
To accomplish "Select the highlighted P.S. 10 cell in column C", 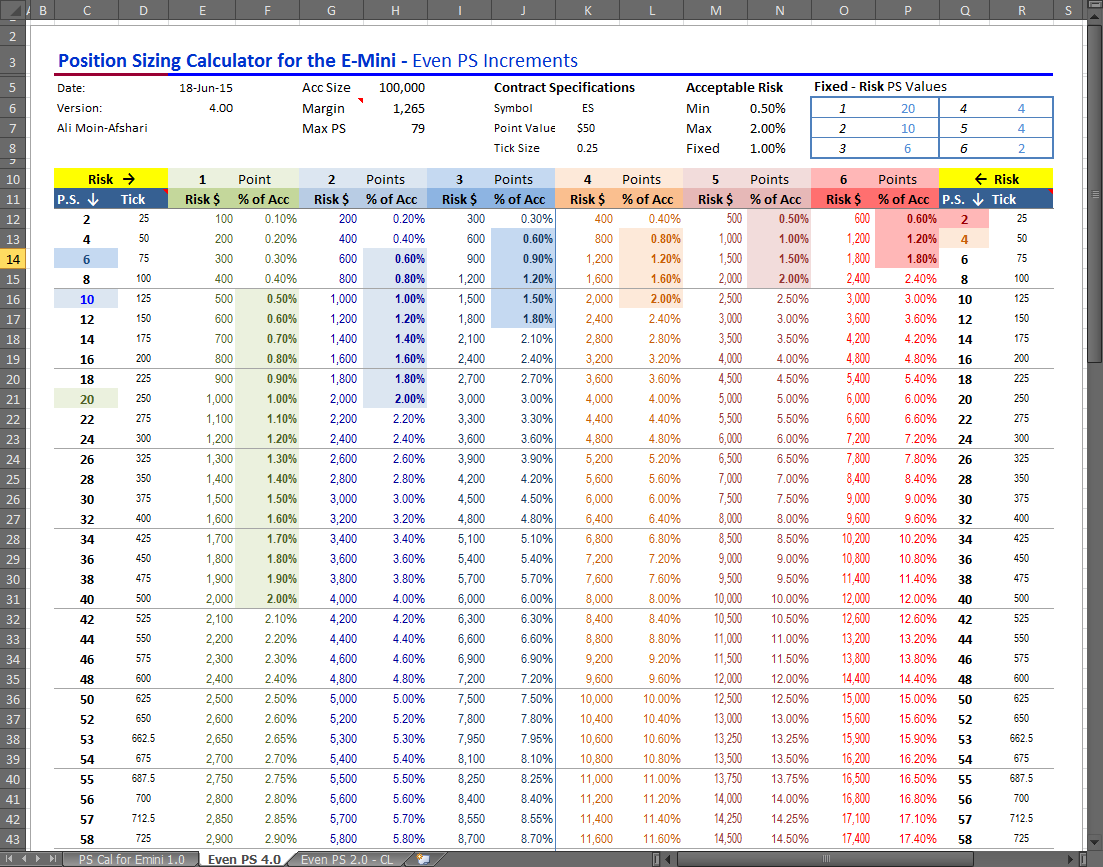I will pyautogui.click(x=87, y=299).
